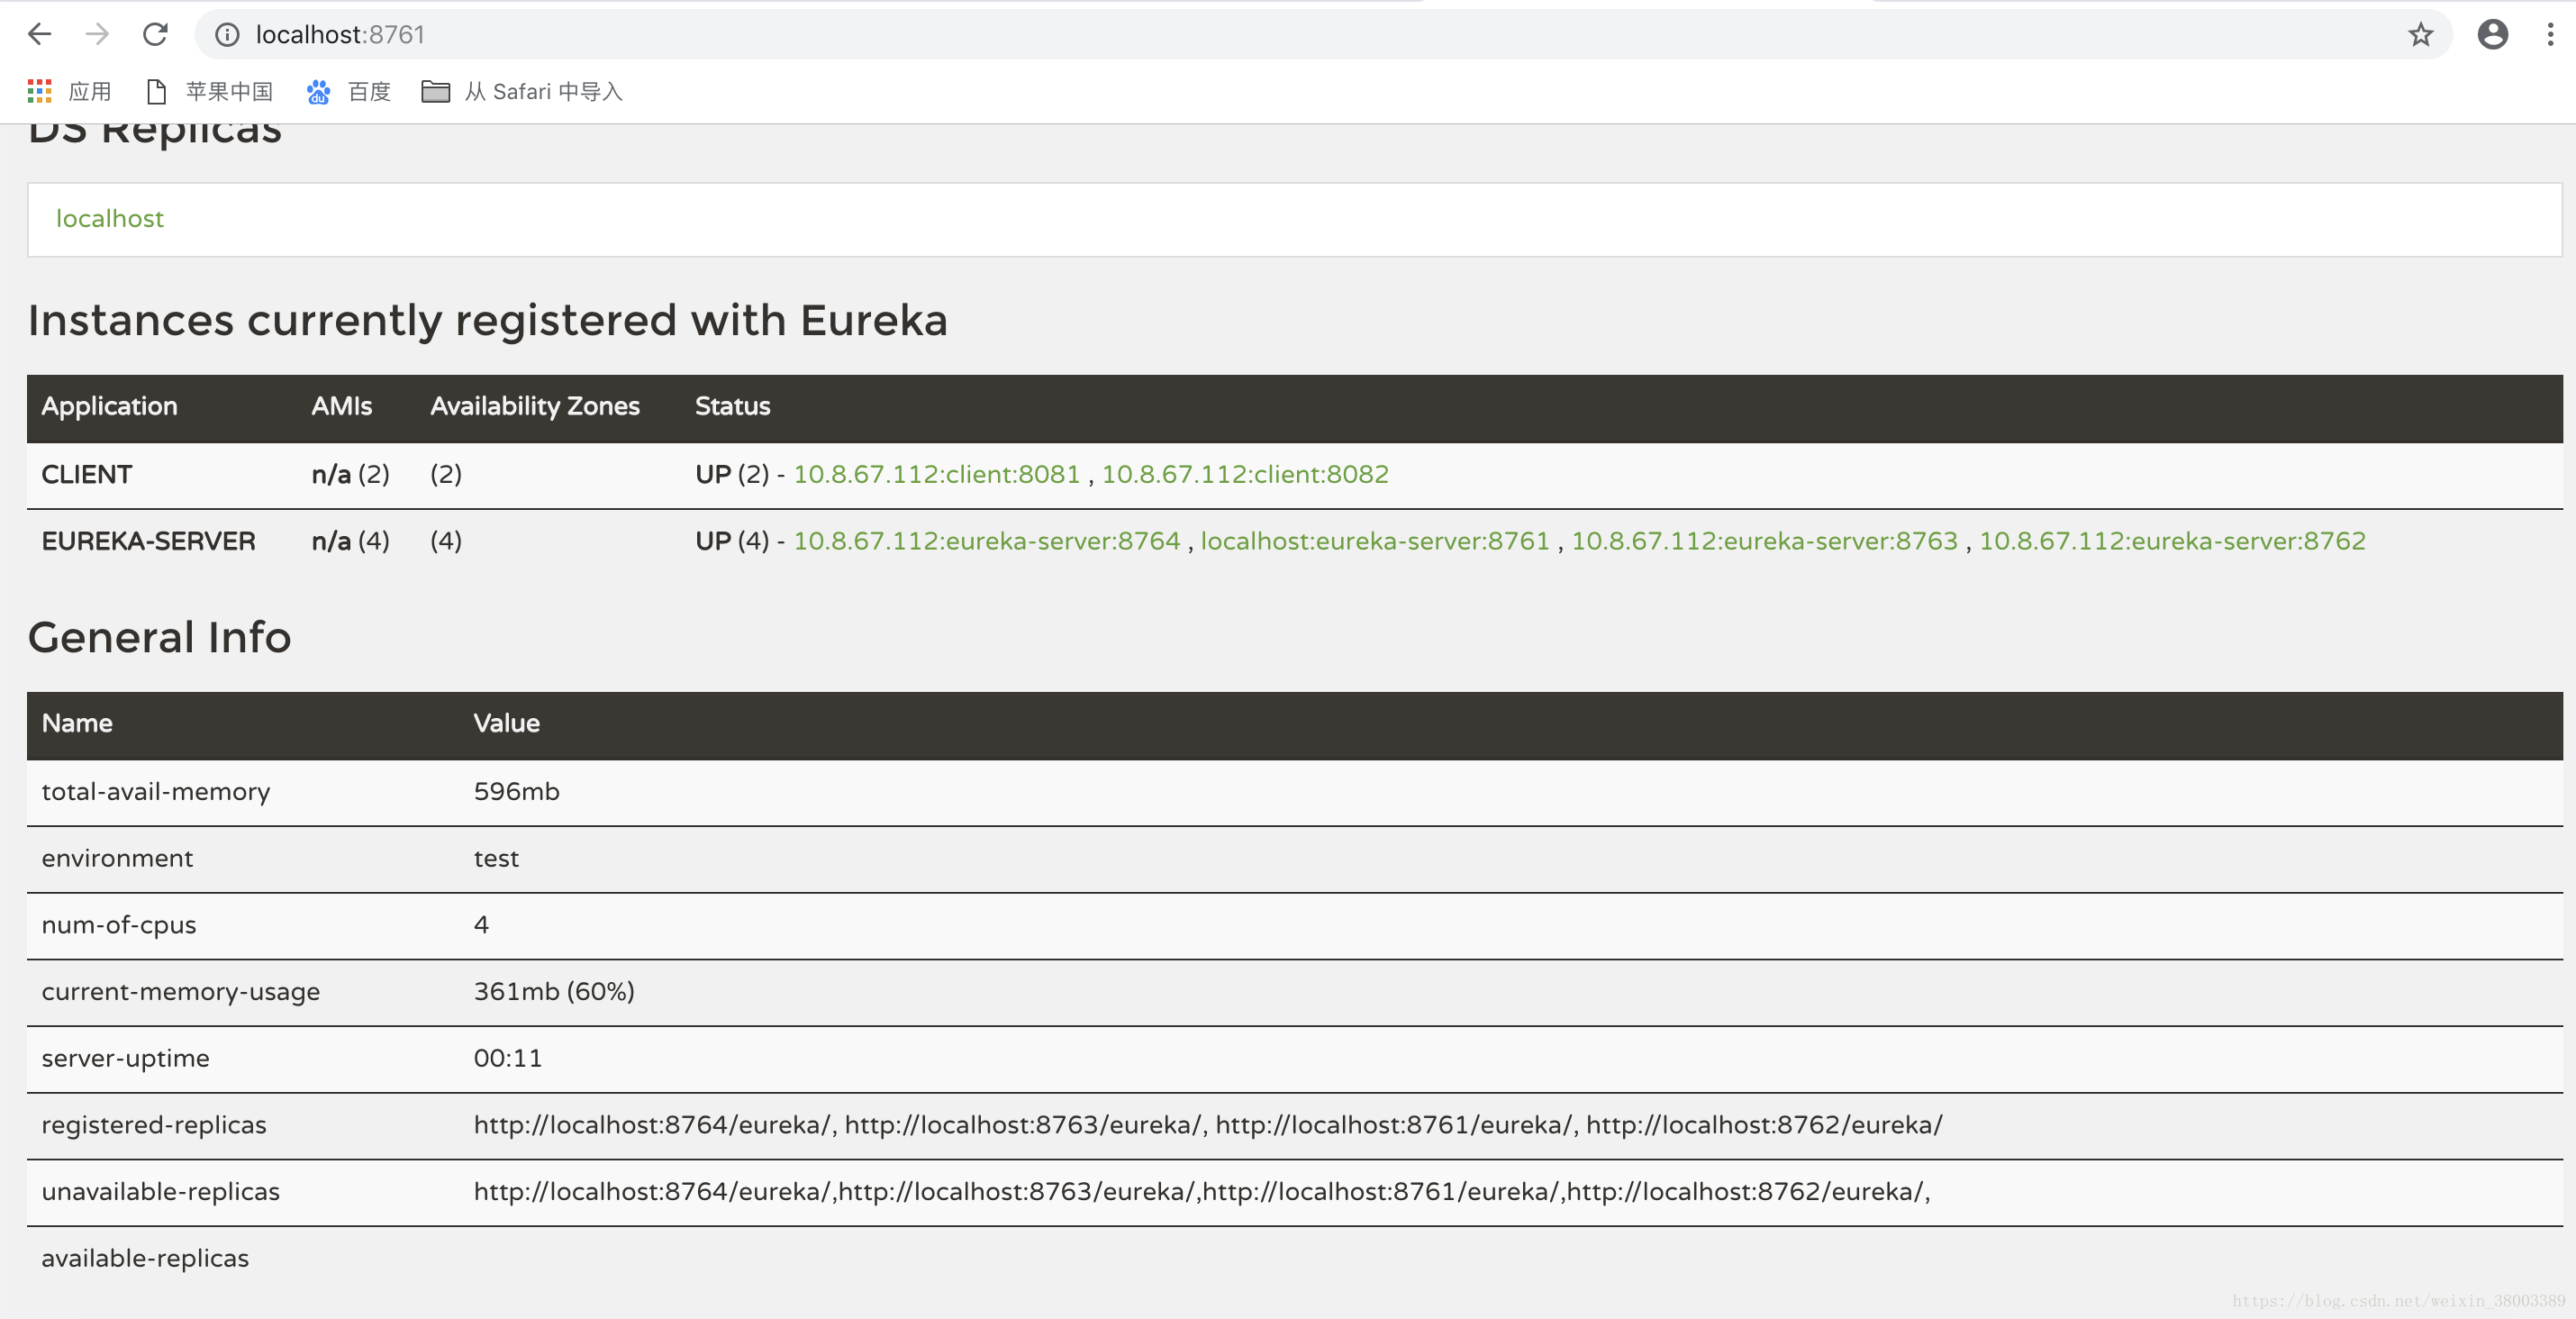Open the 百度 bookmark

[349, 92]
